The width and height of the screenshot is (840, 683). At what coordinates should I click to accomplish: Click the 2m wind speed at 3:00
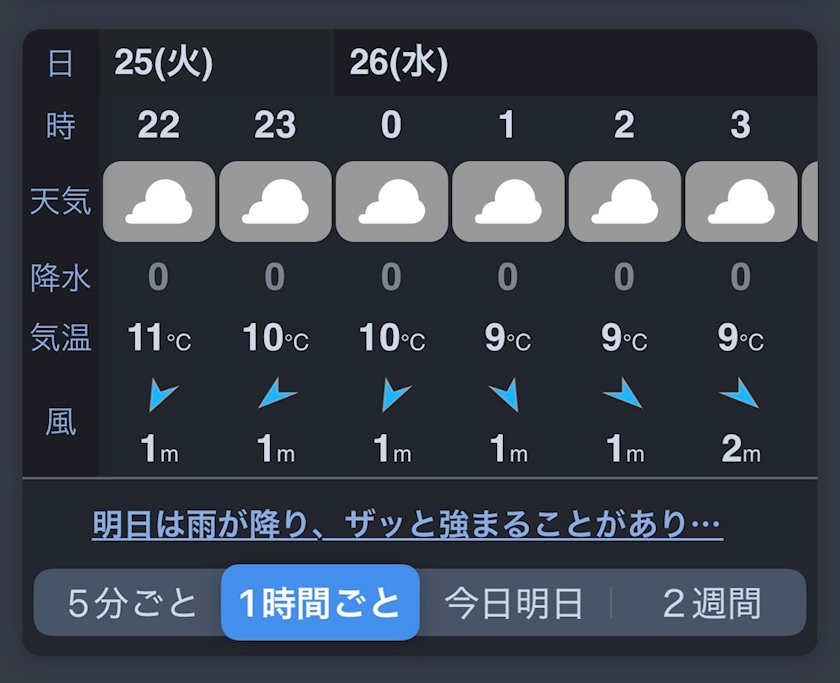[741, 450]
